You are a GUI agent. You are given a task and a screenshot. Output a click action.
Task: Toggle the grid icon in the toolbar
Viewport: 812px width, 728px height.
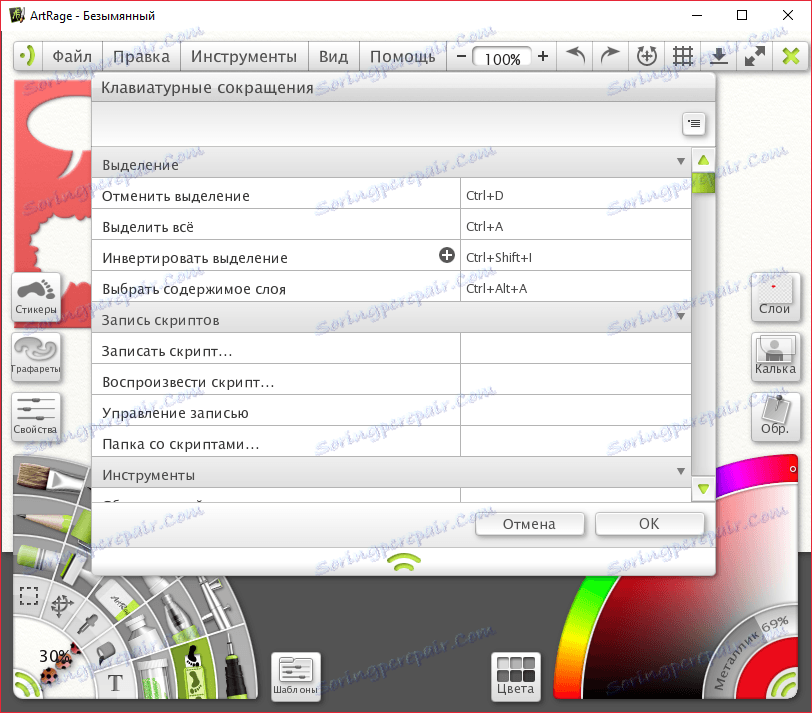coord(683,56)
